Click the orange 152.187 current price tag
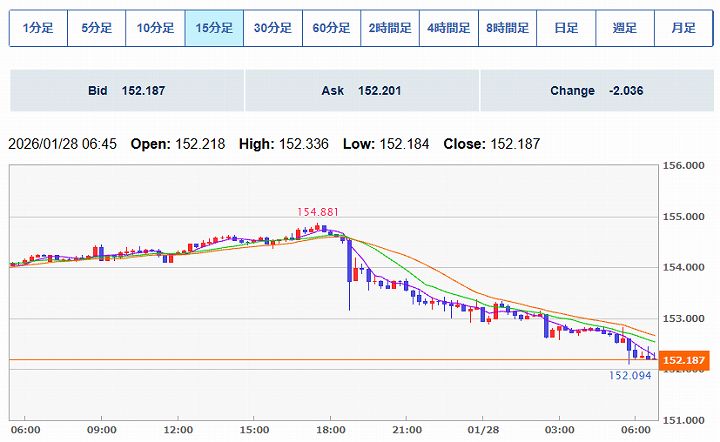This screenshot has height=442, width=720. [686, 360]
